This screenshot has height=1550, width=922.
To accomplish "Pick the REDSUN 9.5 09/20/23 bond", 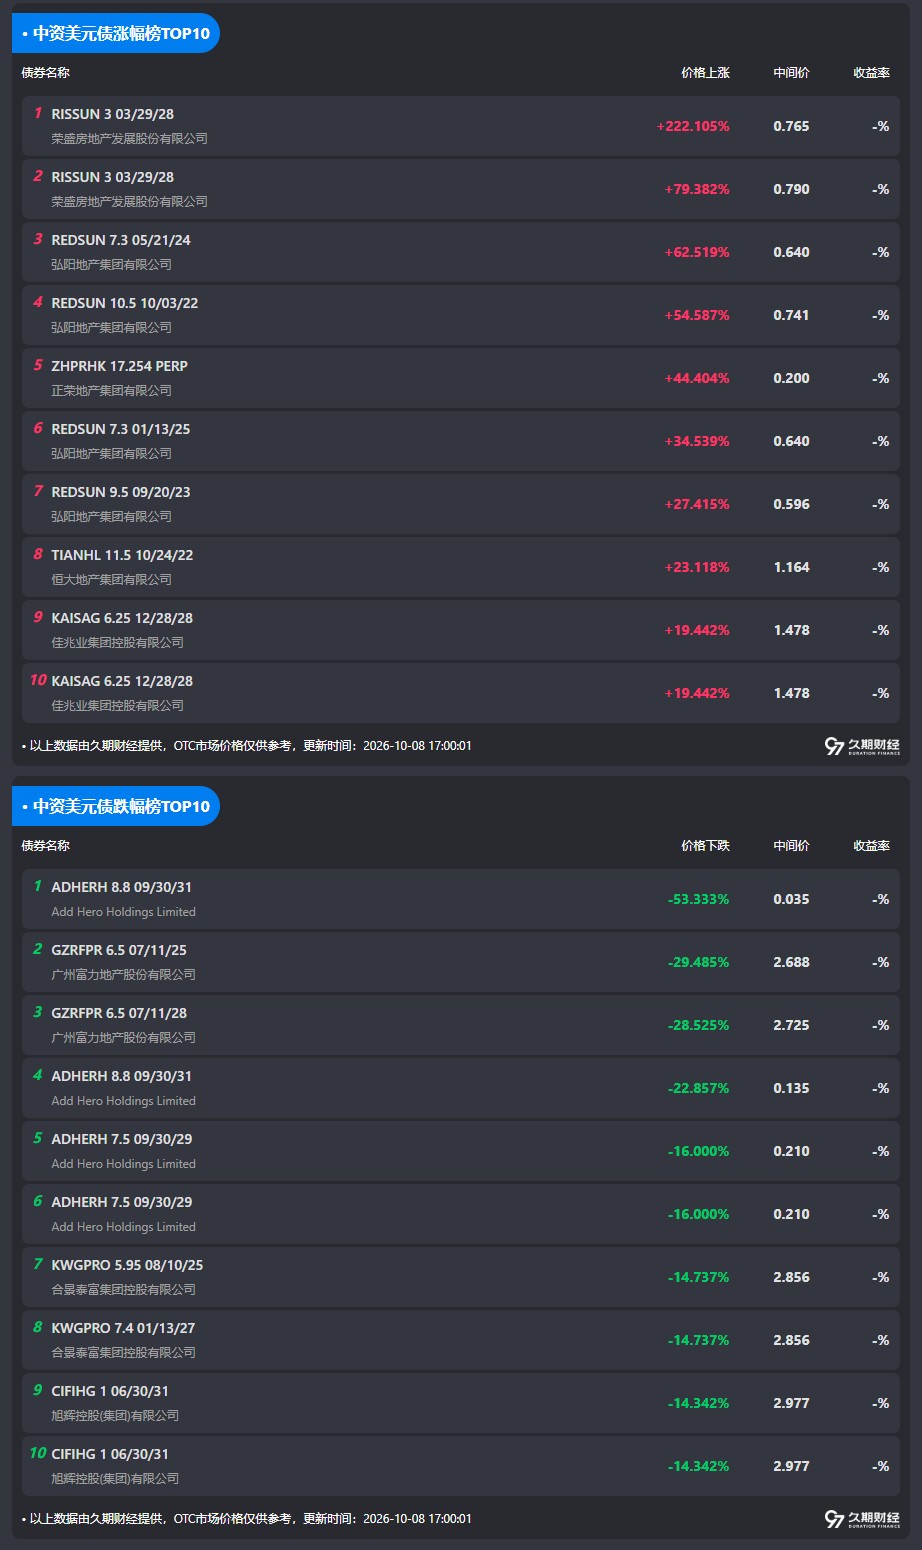I will point(121,492).
